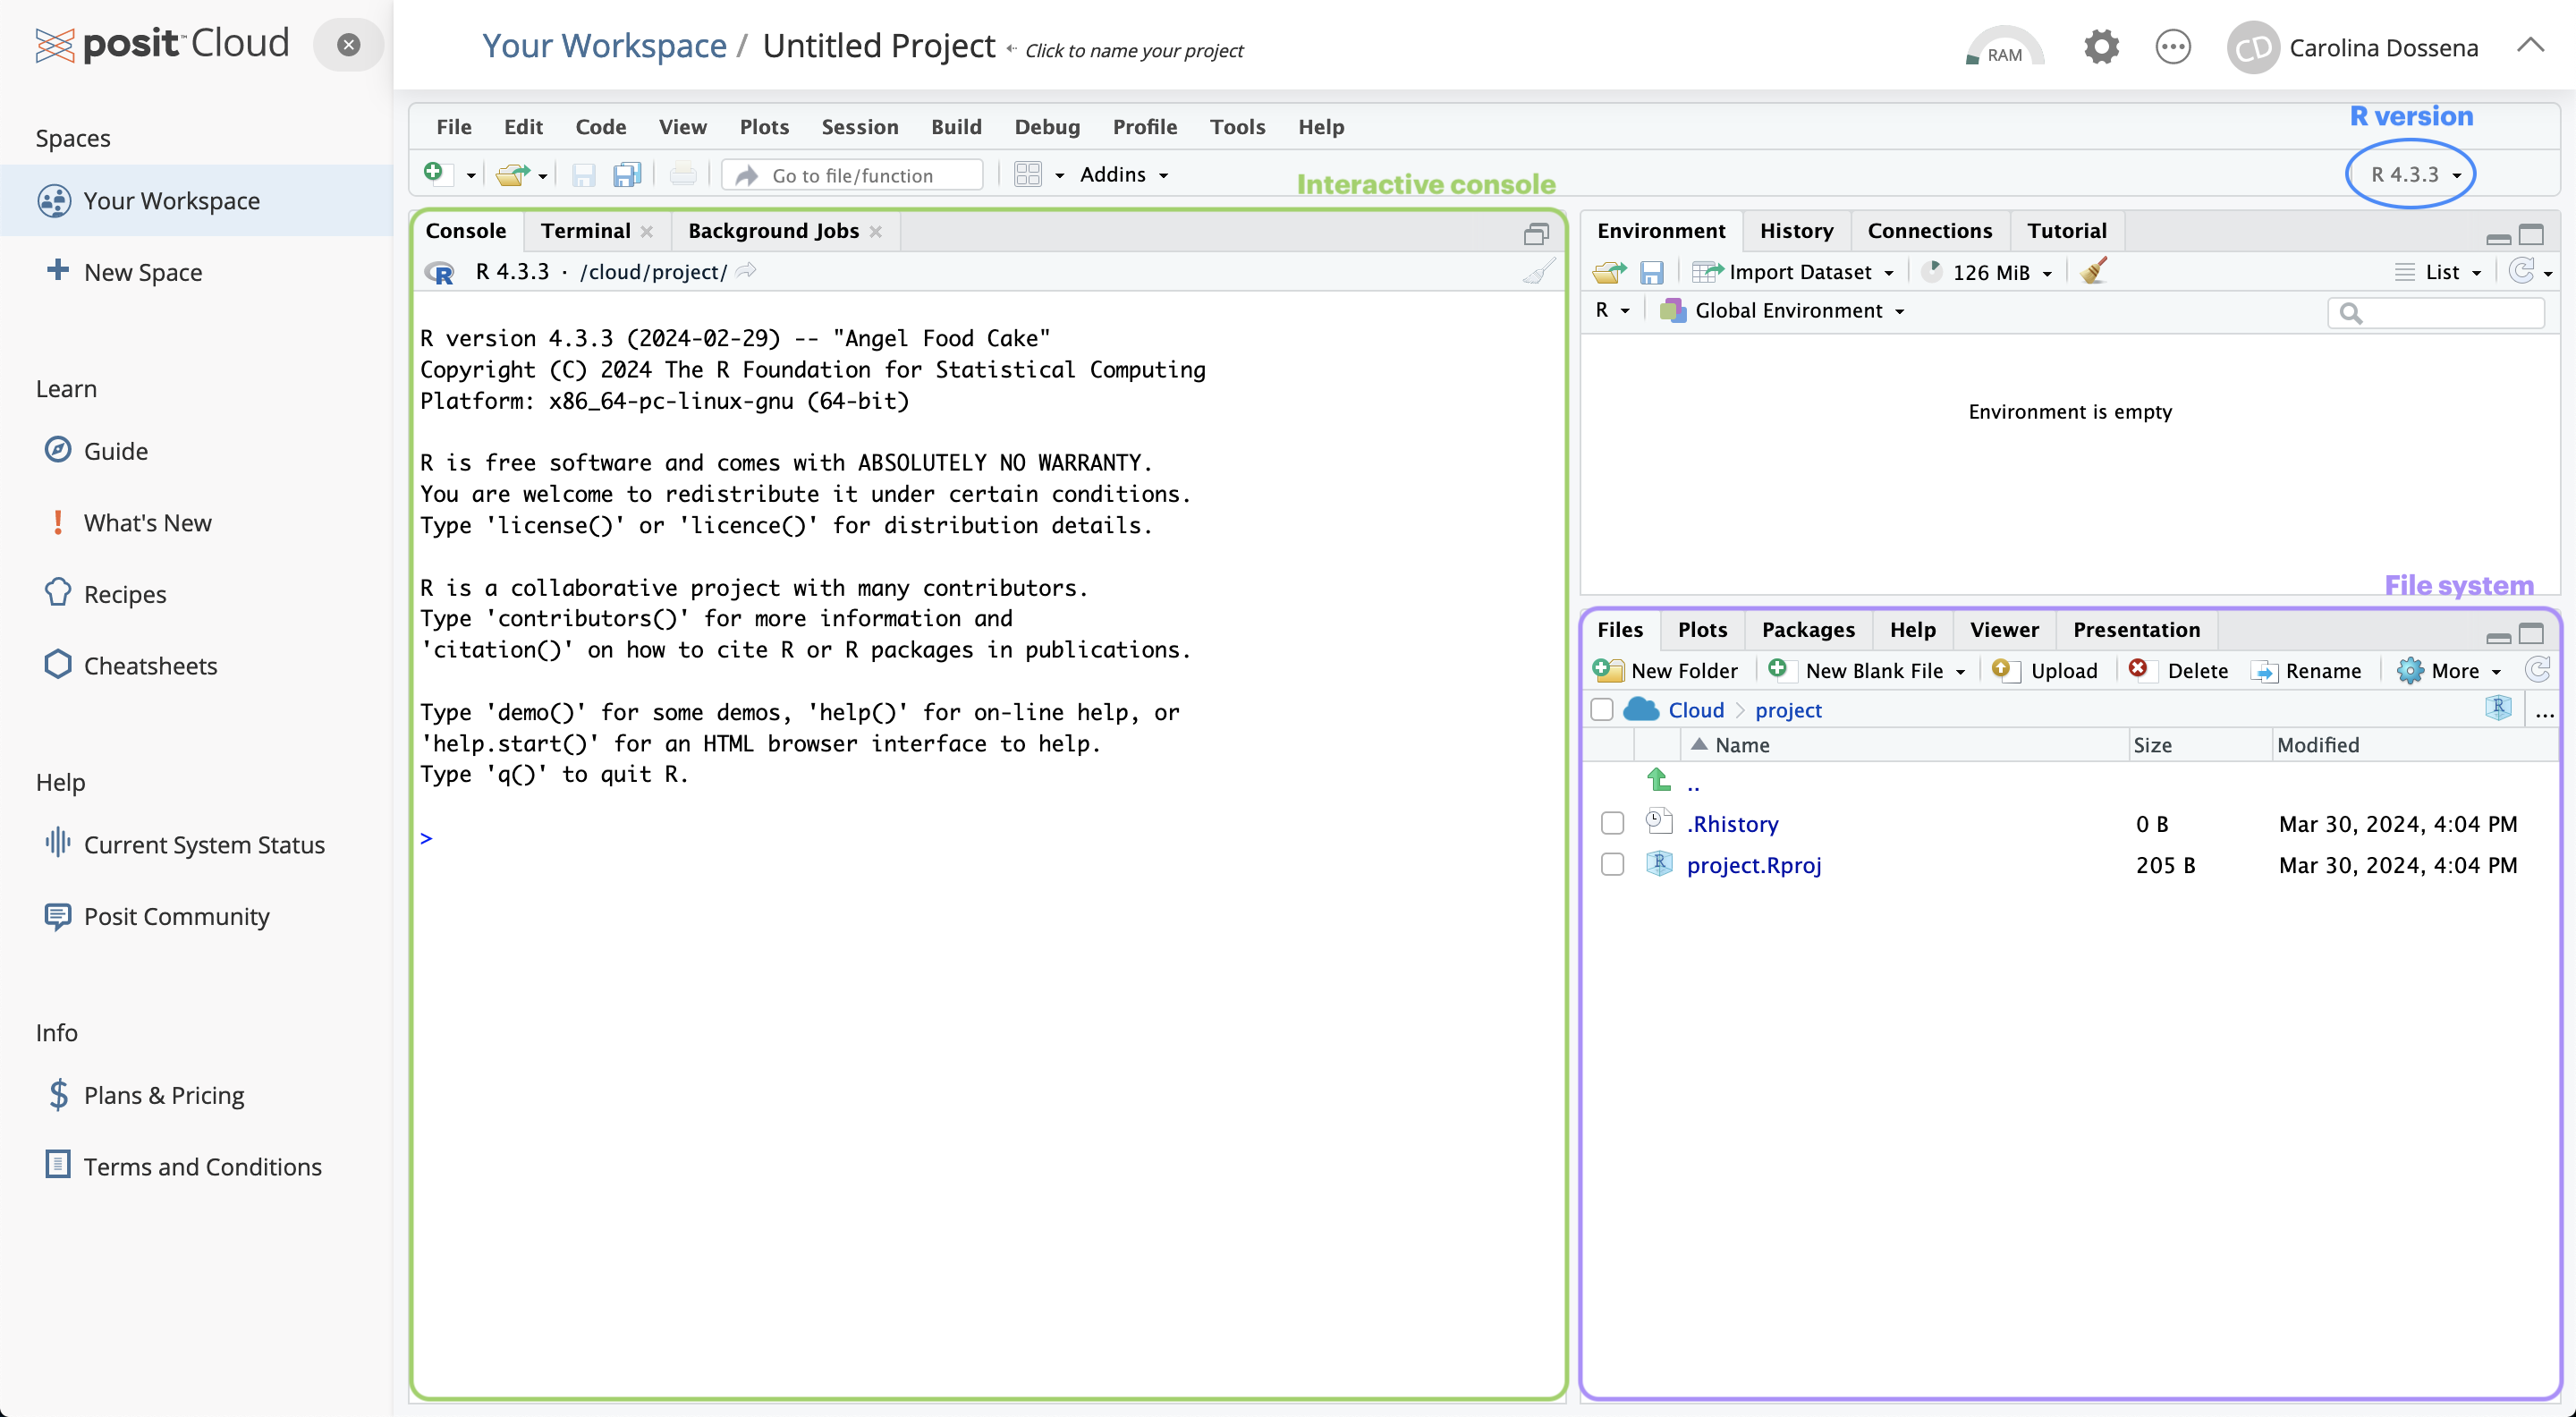Open the Session menu
The height and width of the screenshot is (1417, 2576).
859,127
